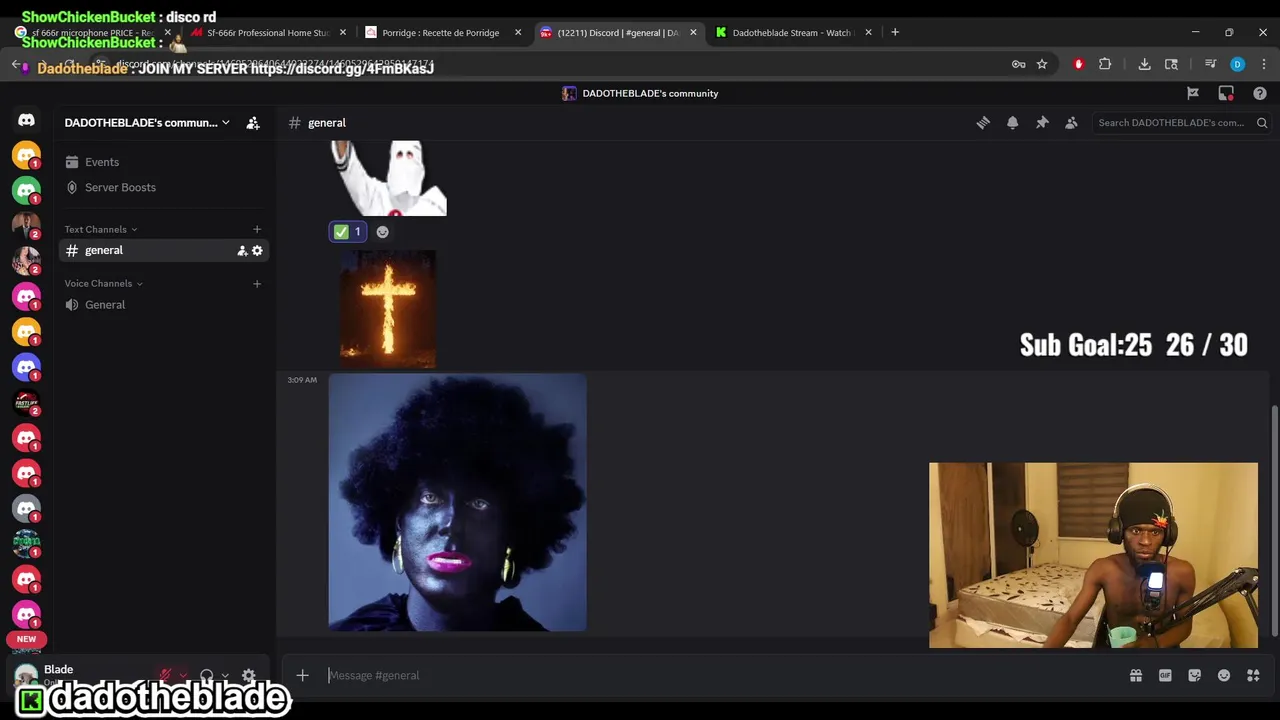Open a new Chrome tab

tap(895, 32)
